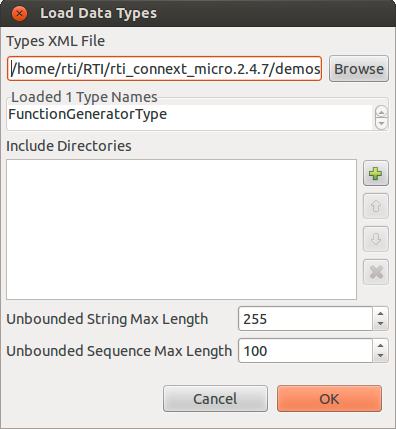
Task: Click the remove directory X icon
Action: pos(376,272)
